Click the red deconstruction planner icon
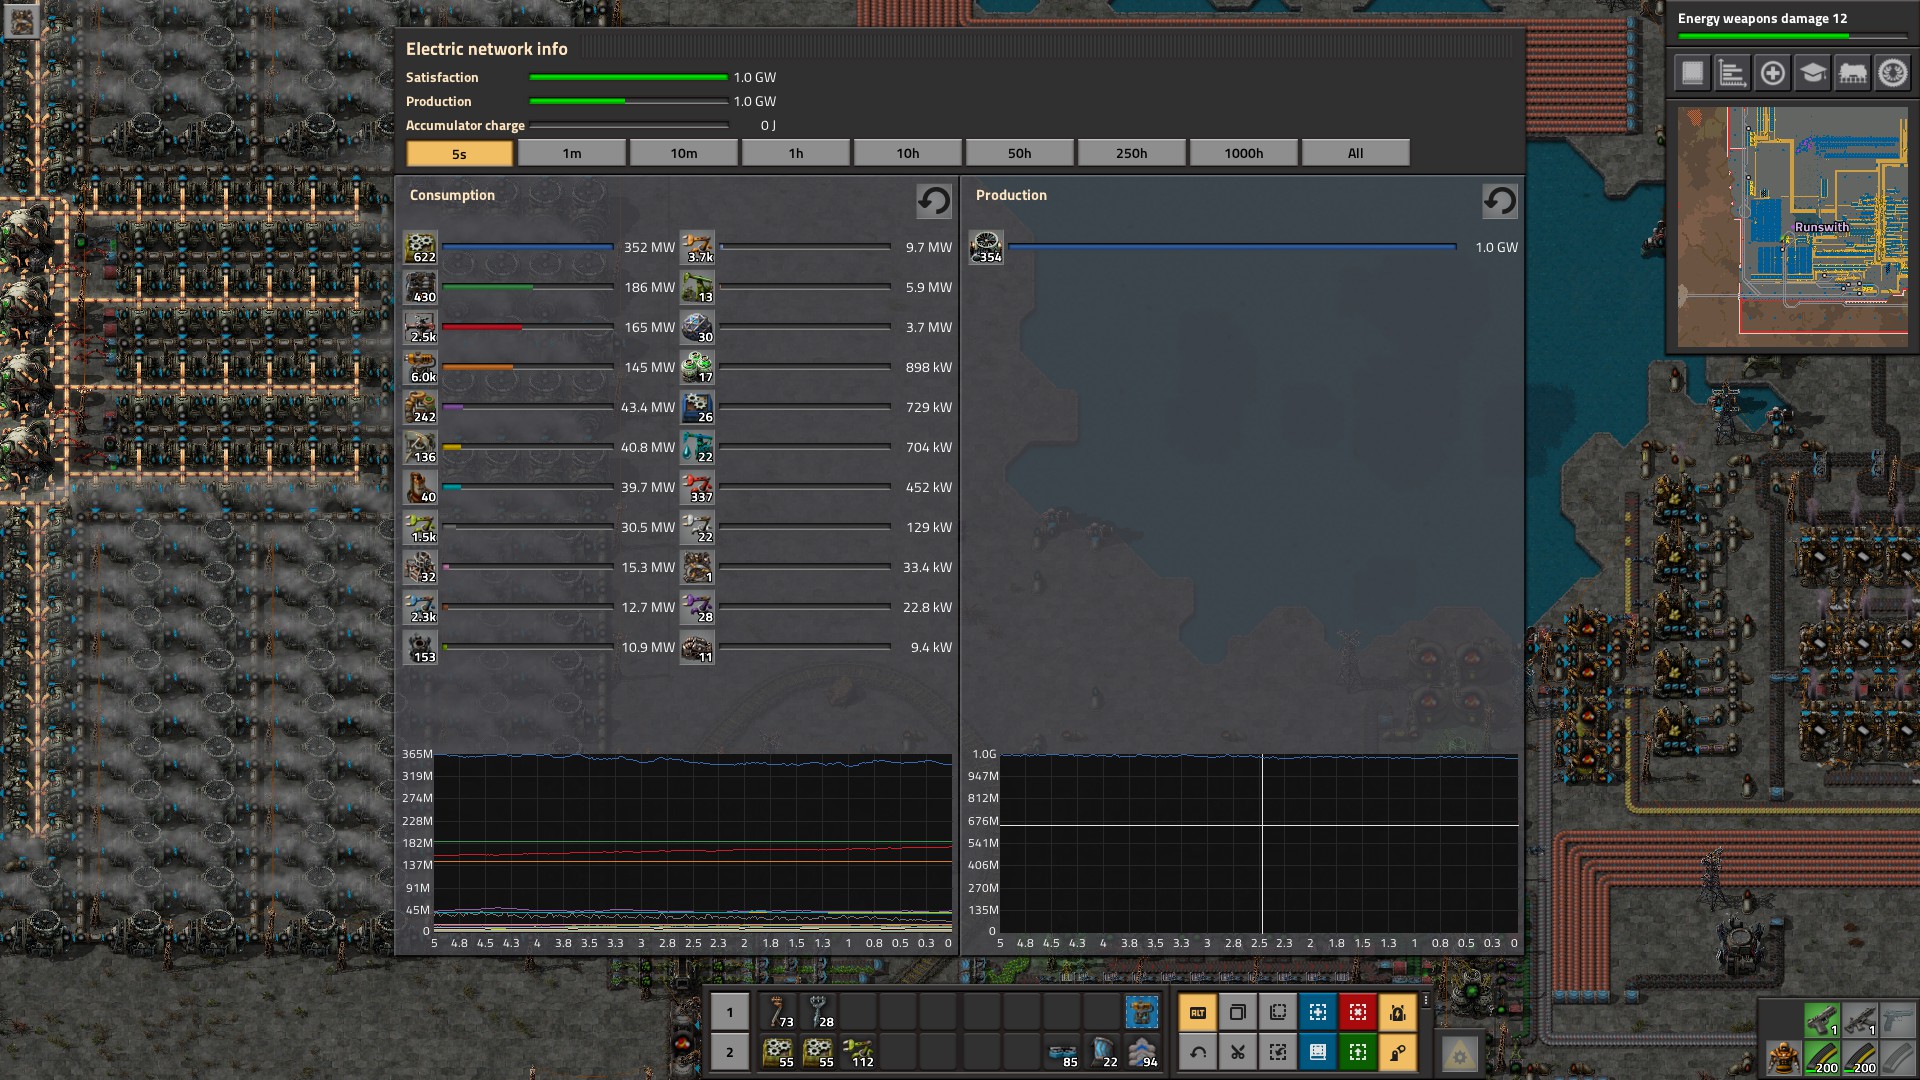1920x1080 pixels. (x=1357, y=1012)
